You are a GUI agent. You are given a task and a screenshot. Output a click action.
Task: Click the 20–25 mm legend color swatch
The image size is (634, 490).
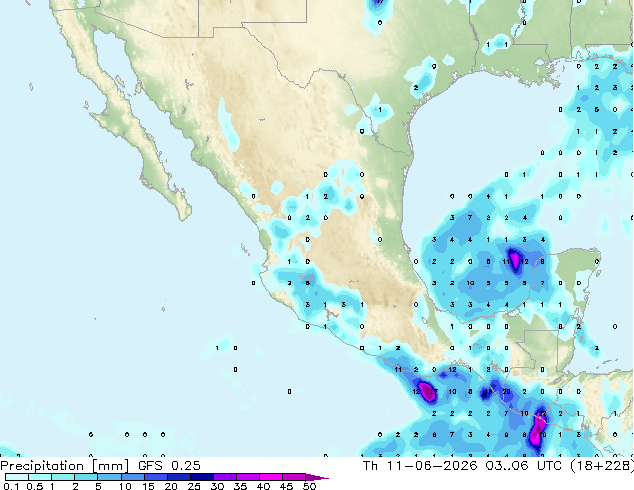pyautogui.click(x=179, y=477)
